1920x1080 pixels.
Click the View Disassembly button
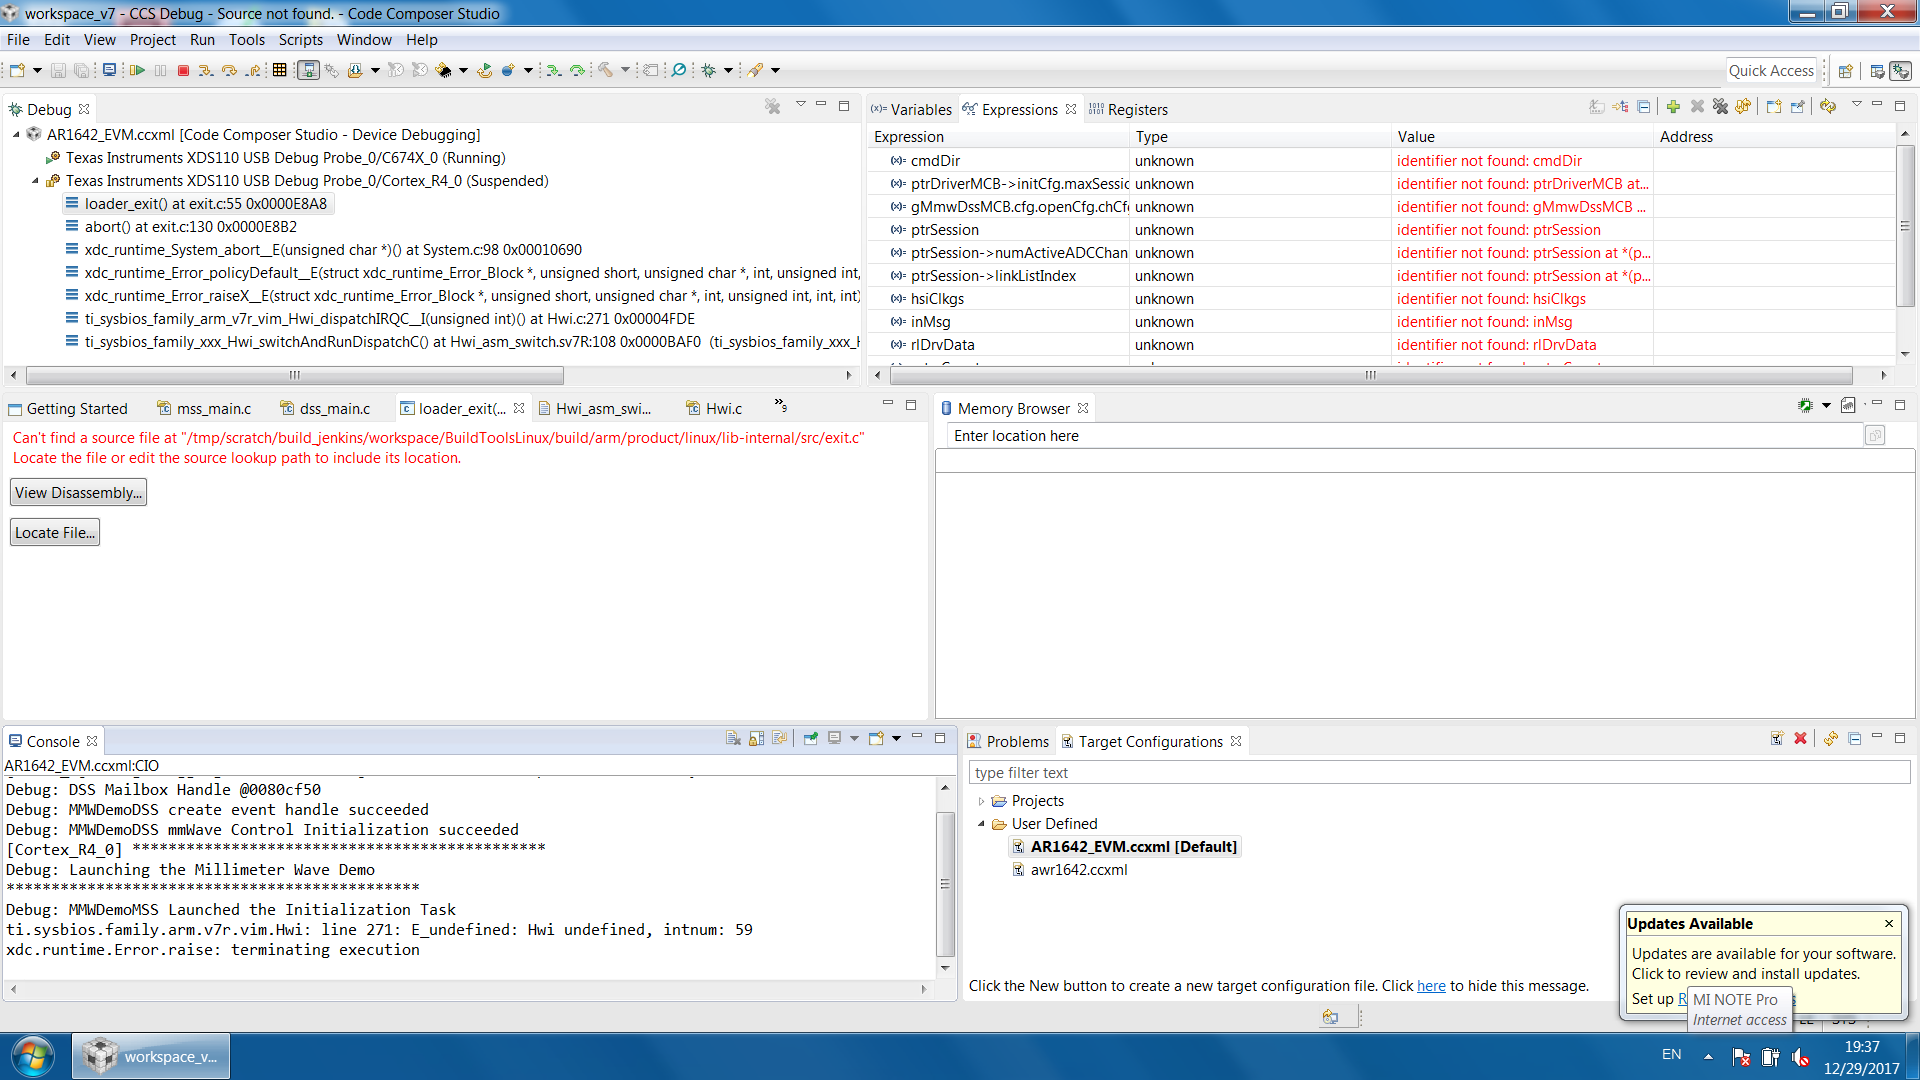pos(78,493)
